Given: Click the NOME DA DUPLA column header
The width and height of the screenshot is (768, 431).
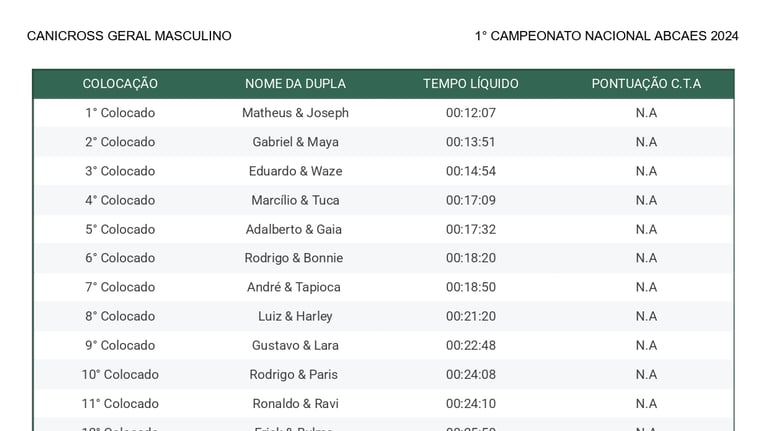Looking at the screenshot, I should coord(295,84).
